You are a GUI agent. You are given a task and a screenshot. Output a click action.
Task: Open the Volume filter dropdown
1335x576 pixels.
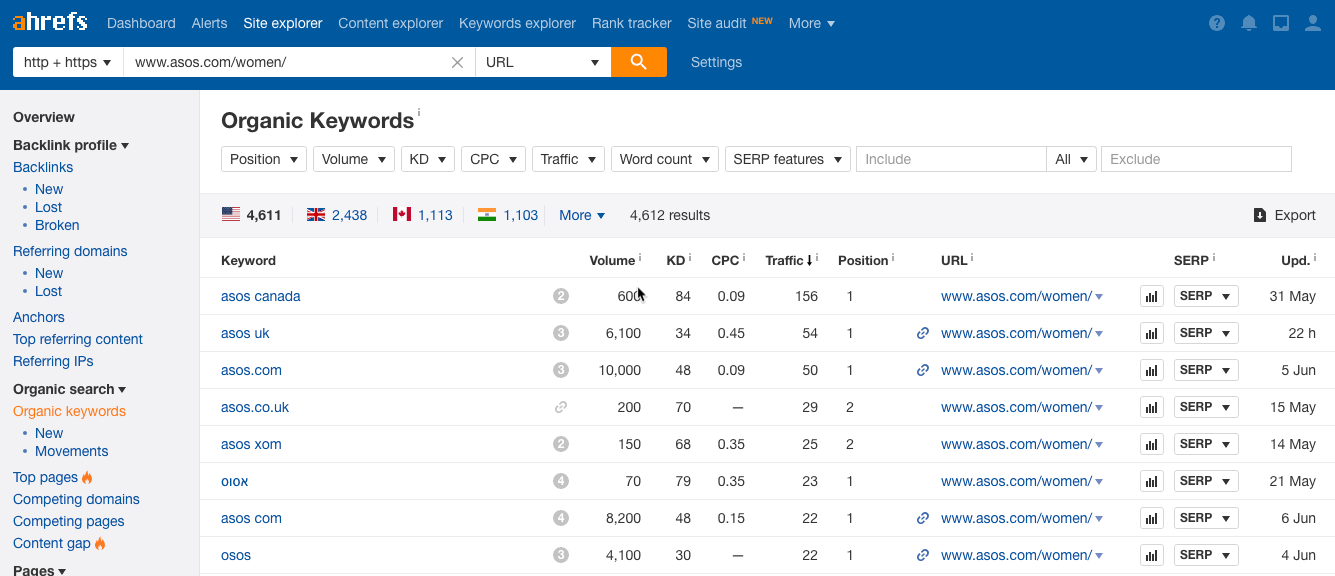354,159
